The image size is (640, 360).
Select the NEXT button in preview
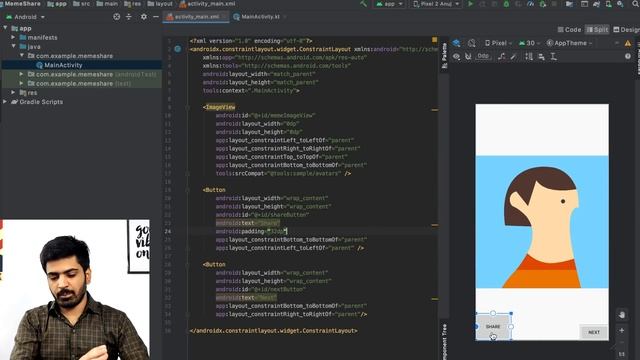[x=594, y=332]
